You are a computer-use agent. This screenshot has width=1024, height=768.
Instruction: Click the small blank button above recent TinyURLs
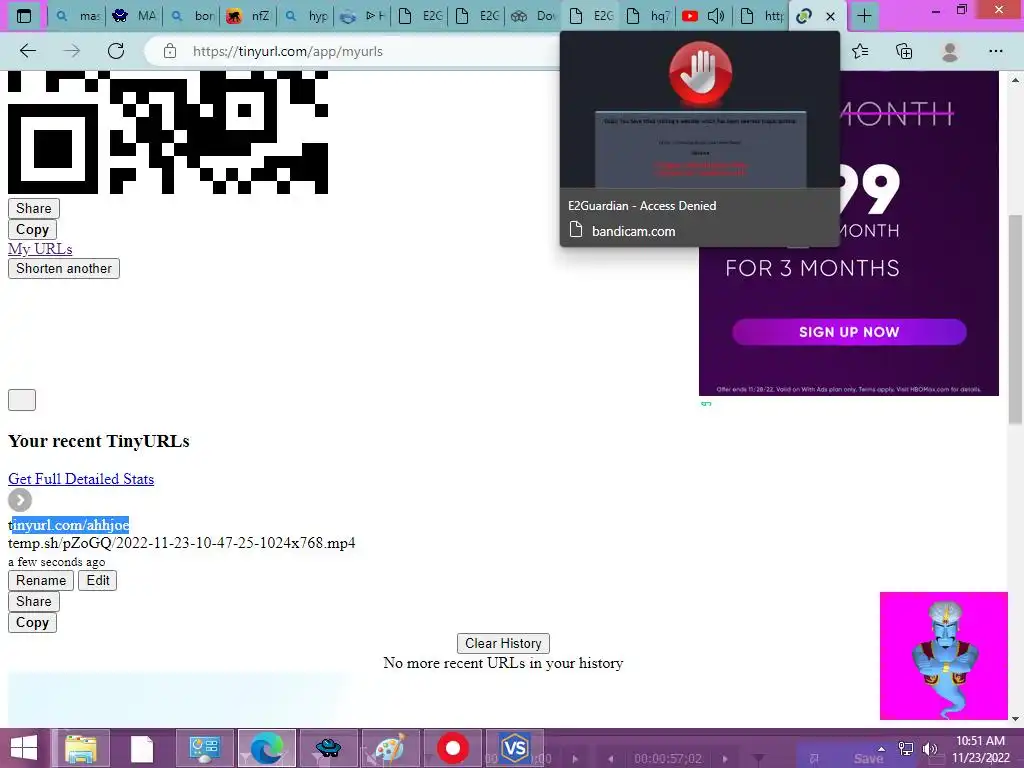pos(22,400)
